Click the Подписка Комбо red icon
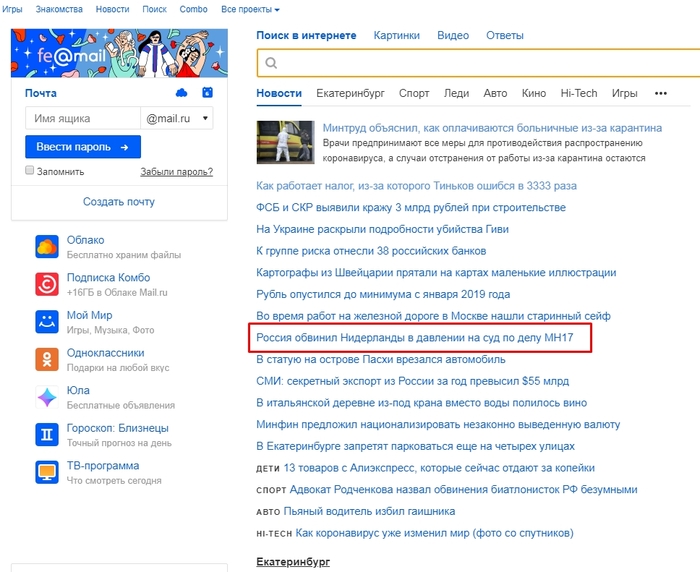 (x=47, y=284)
